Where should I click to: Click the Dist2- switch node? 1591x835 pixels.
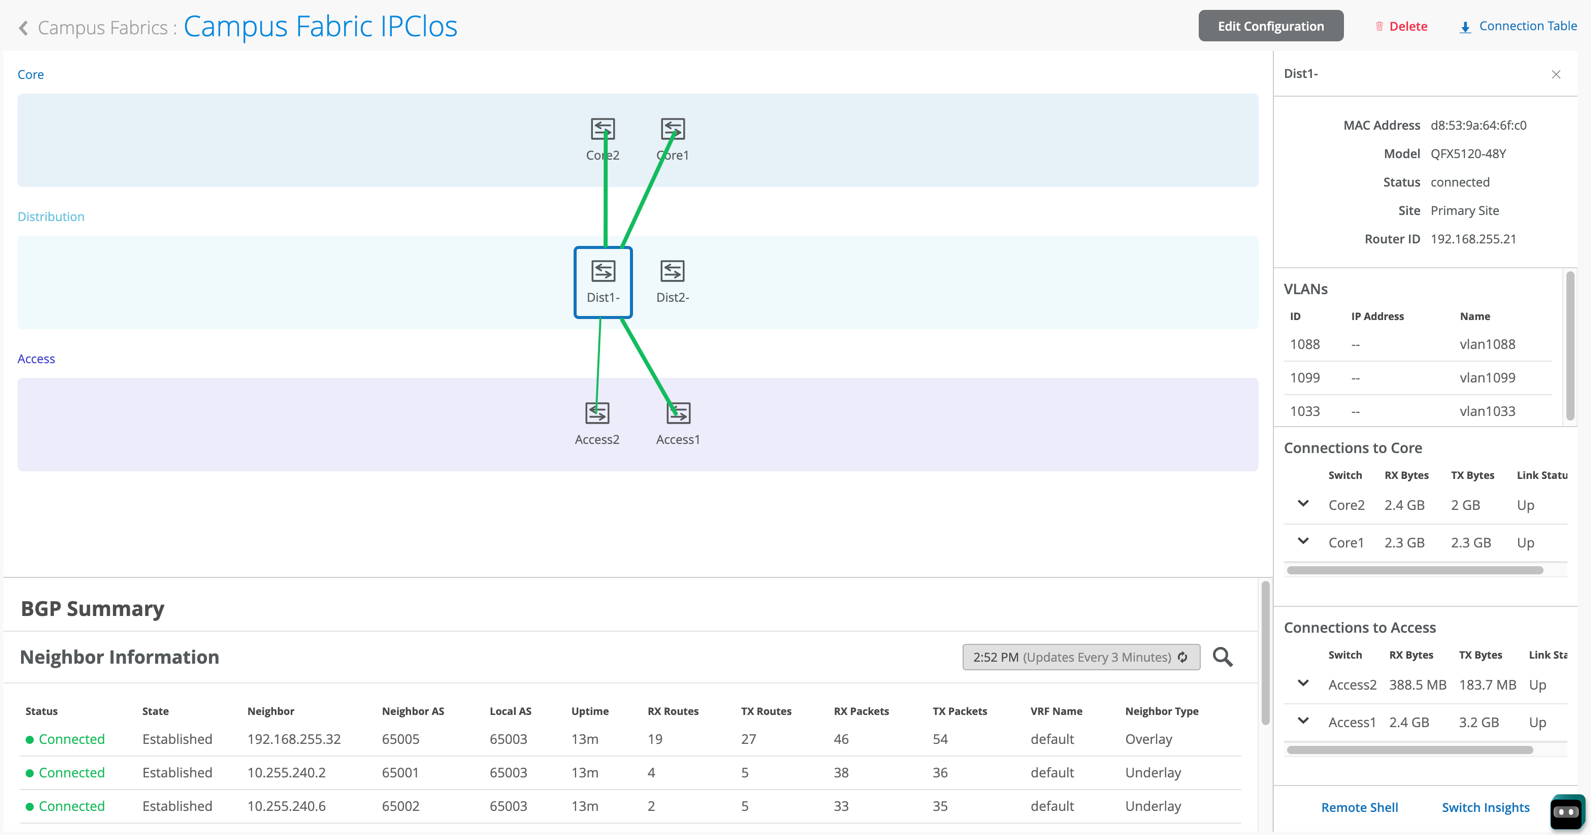click(x=672, y=272)
